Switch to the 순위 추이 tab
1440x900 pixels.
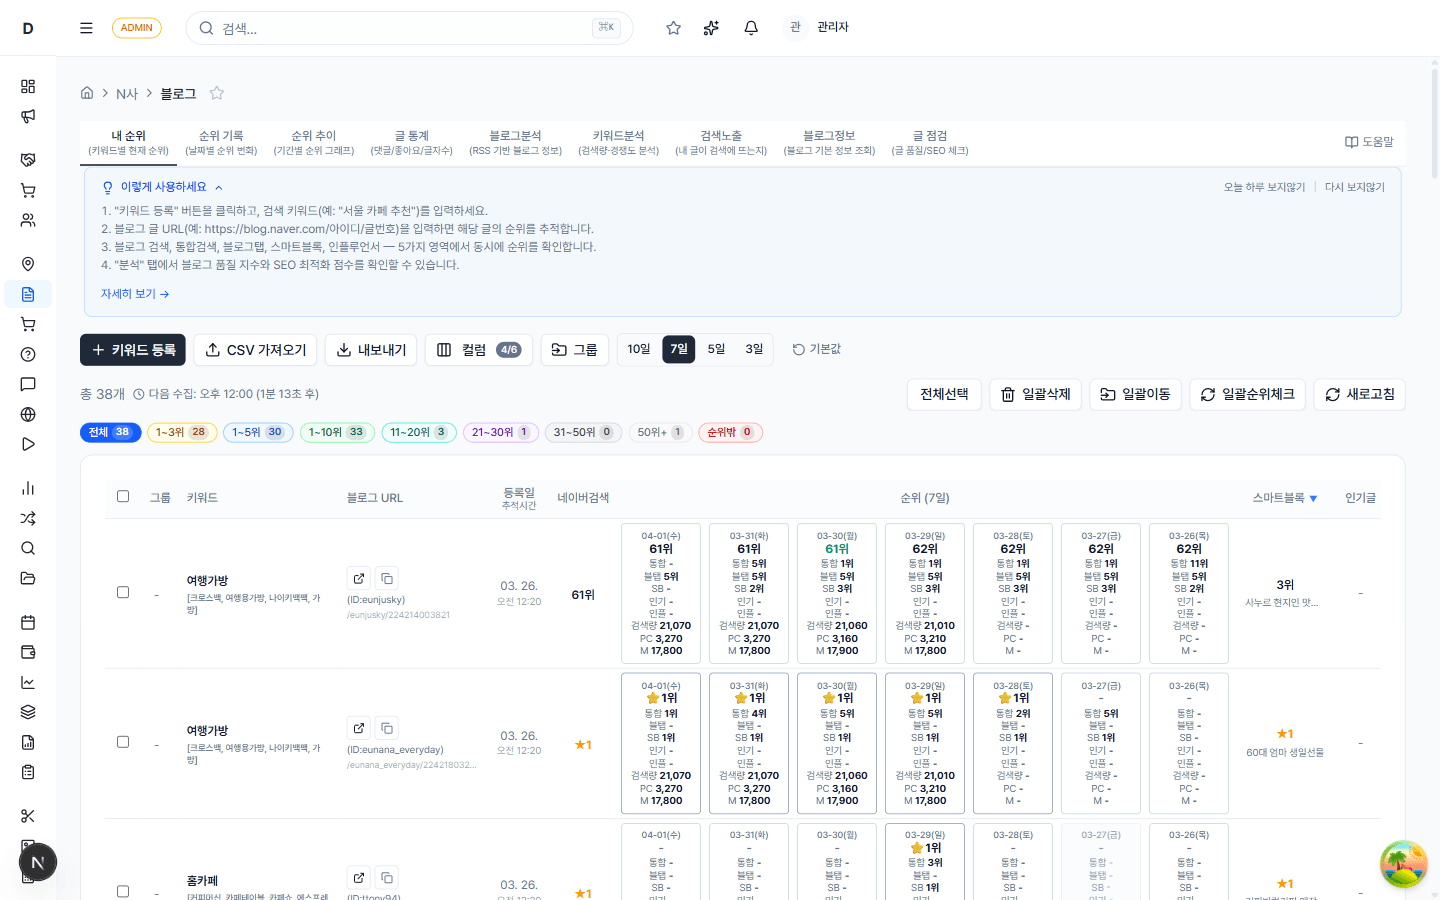coord(314,142)
